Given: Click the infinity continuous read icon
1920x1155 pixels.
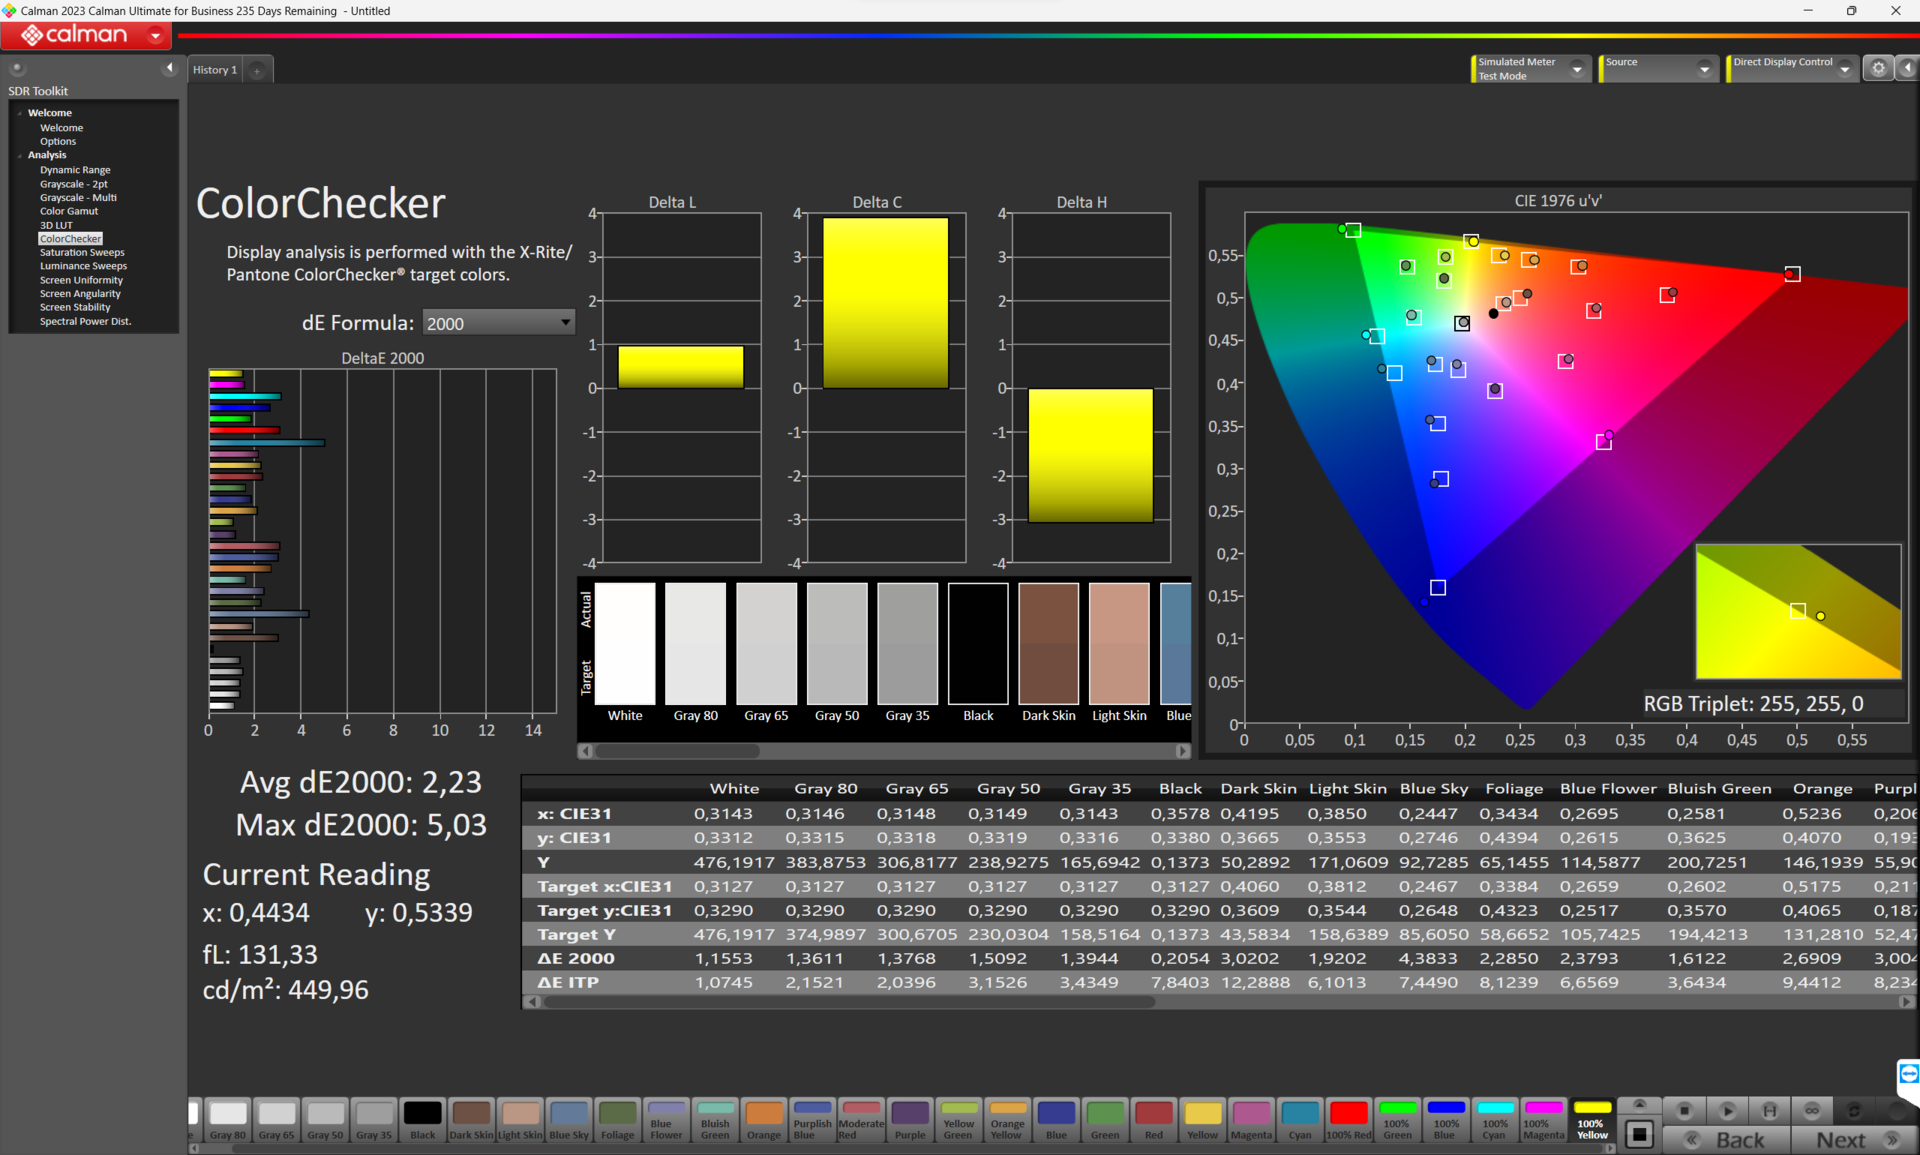Looking at the screenshot, I should pyautogui.click(x=1811, y=1111).
